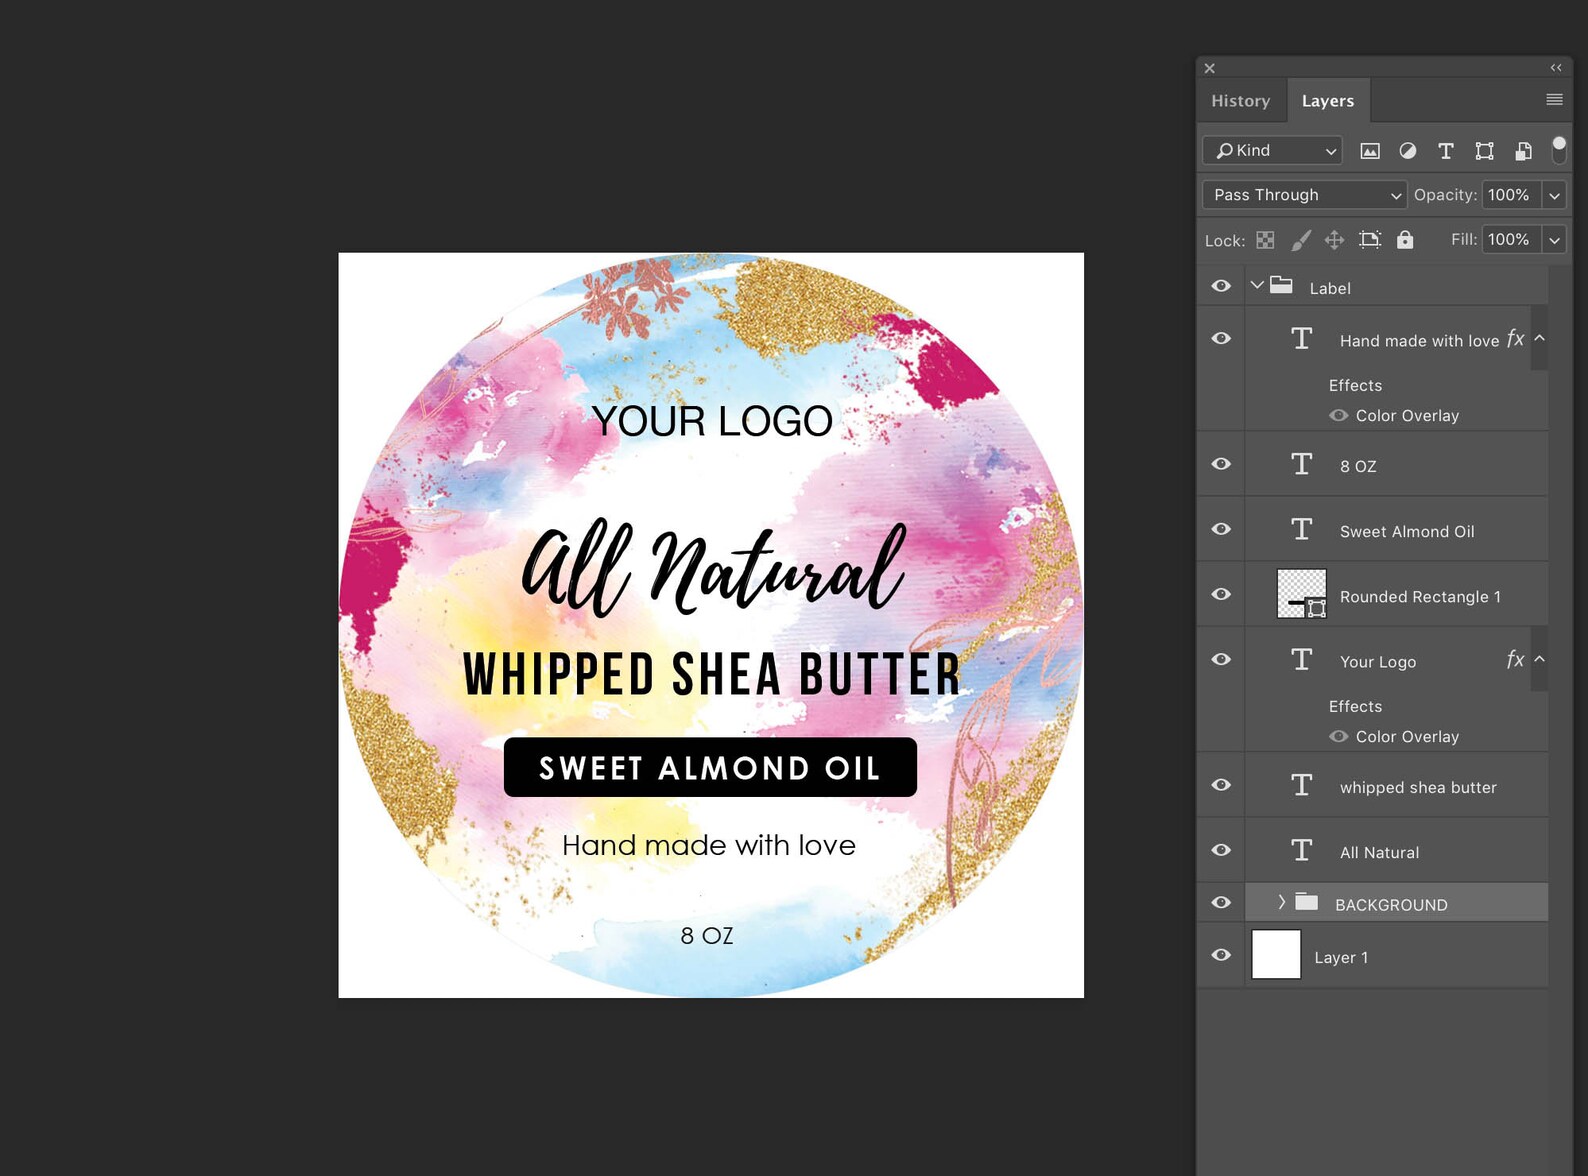
Task: Collapse the Label group folder
Action: click(1257, 285)
